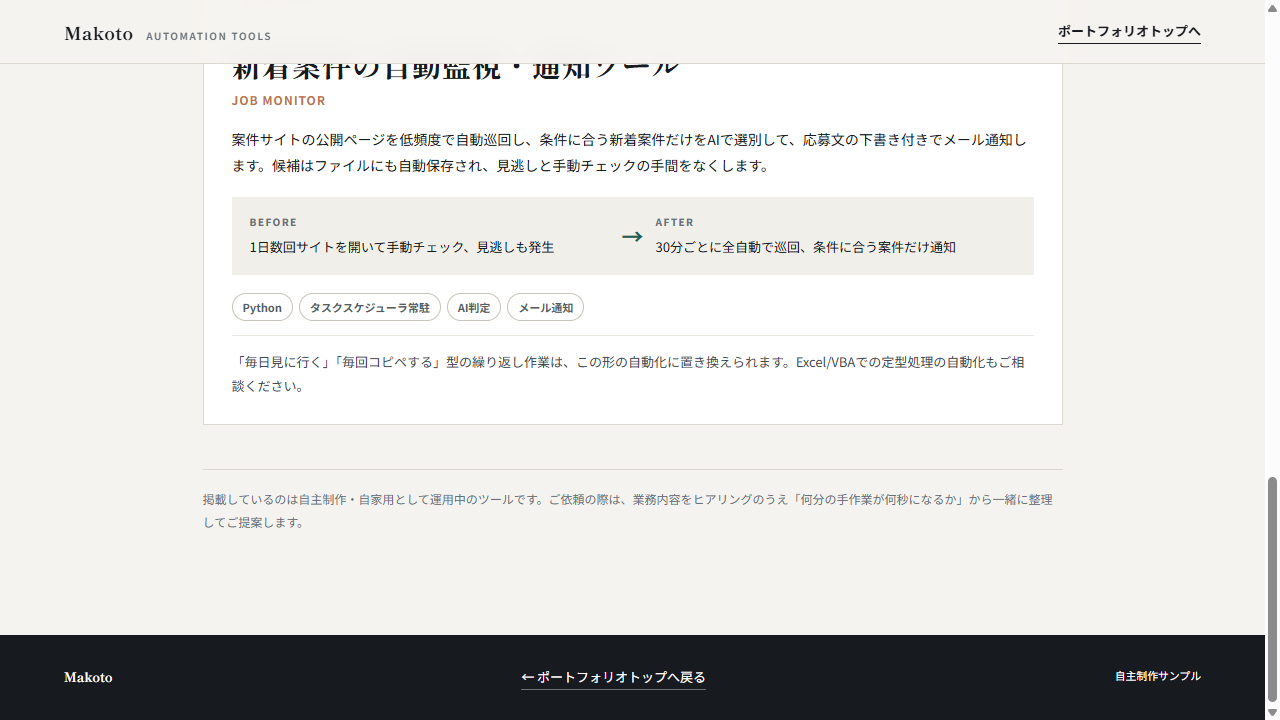
Task: Click the BEFORE heading label
Action: 273,222
